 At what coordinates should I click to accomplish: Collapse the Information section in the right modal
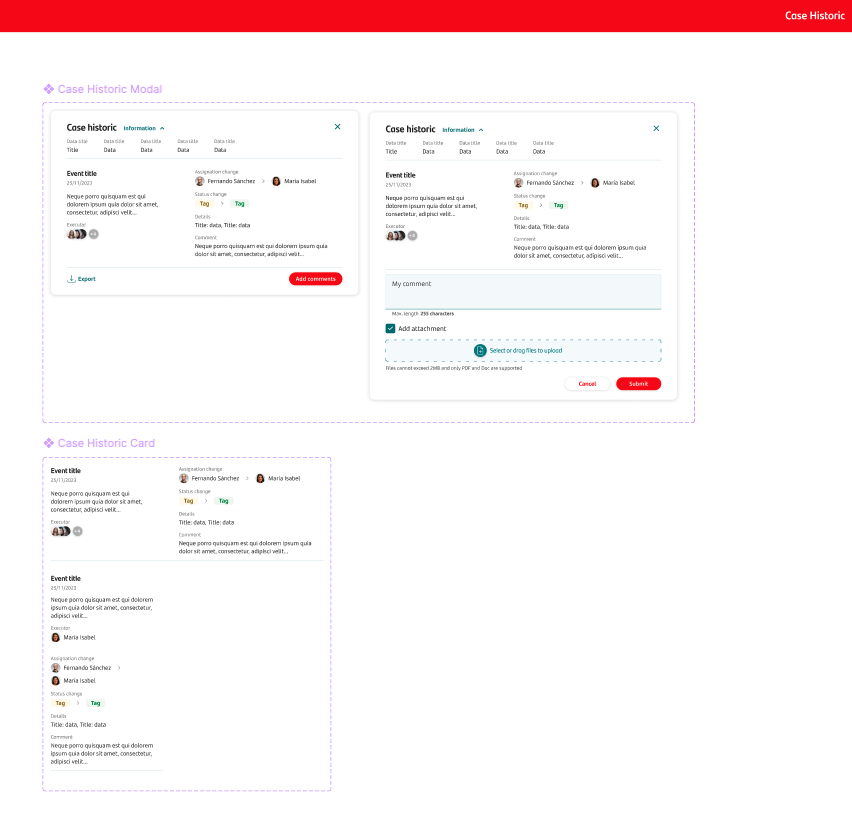click(462, 130)
